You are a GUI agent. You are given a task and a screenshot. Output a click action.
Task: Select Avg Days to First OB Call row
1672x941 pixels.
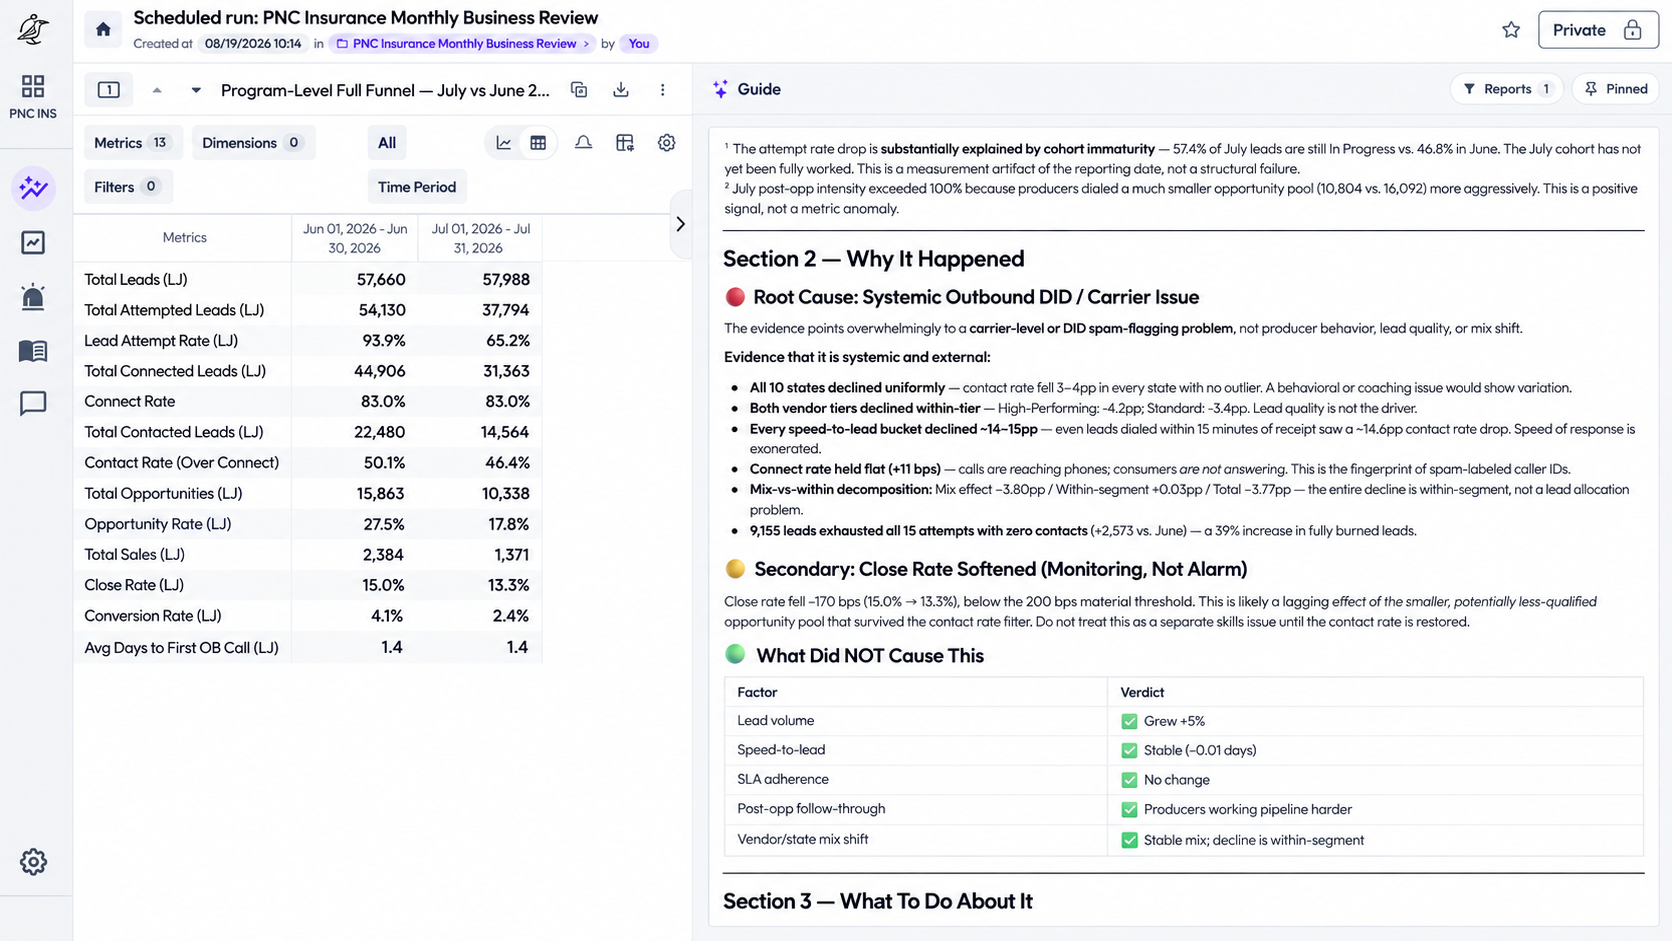308,647
